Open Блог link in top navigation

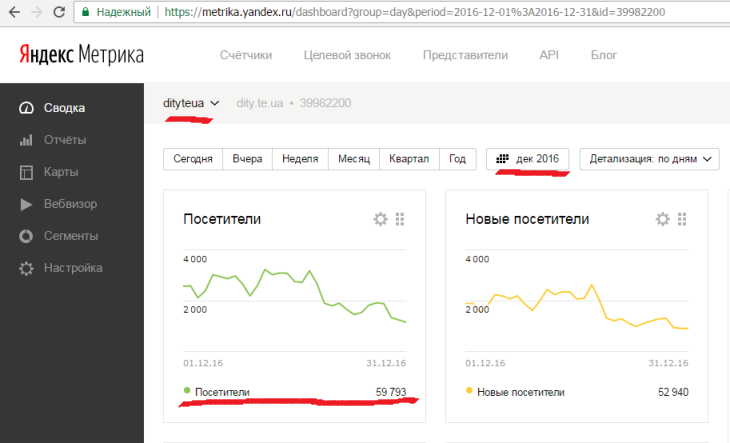pos(603,55)
